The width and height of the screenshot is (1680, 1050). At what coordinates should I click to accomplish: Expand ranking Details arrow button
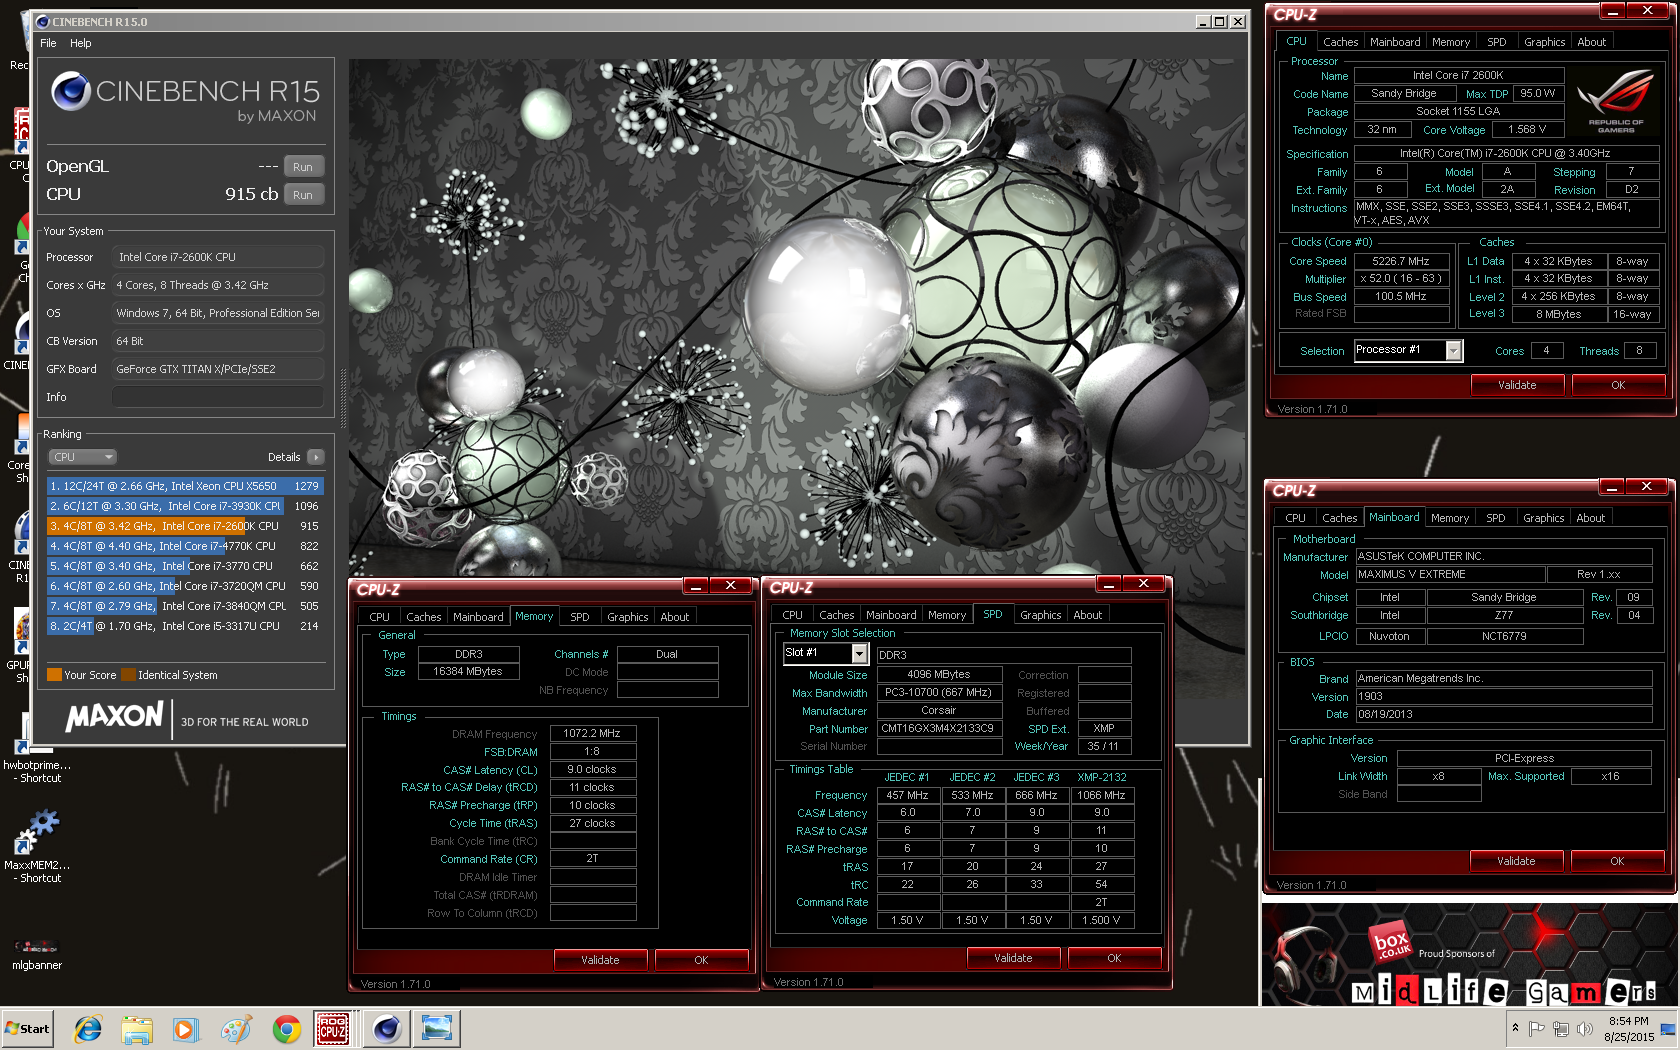(315, 457)
